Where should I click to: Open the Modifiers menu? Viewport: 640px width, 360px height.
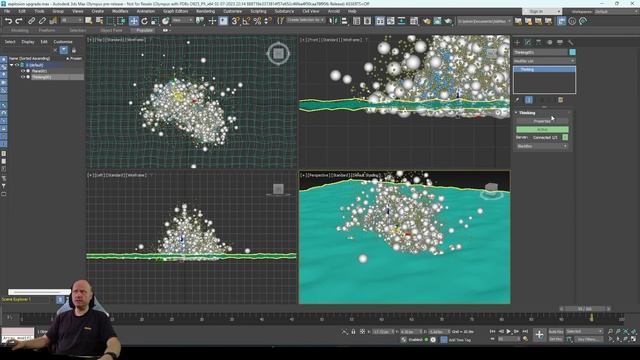pos(120,11)
